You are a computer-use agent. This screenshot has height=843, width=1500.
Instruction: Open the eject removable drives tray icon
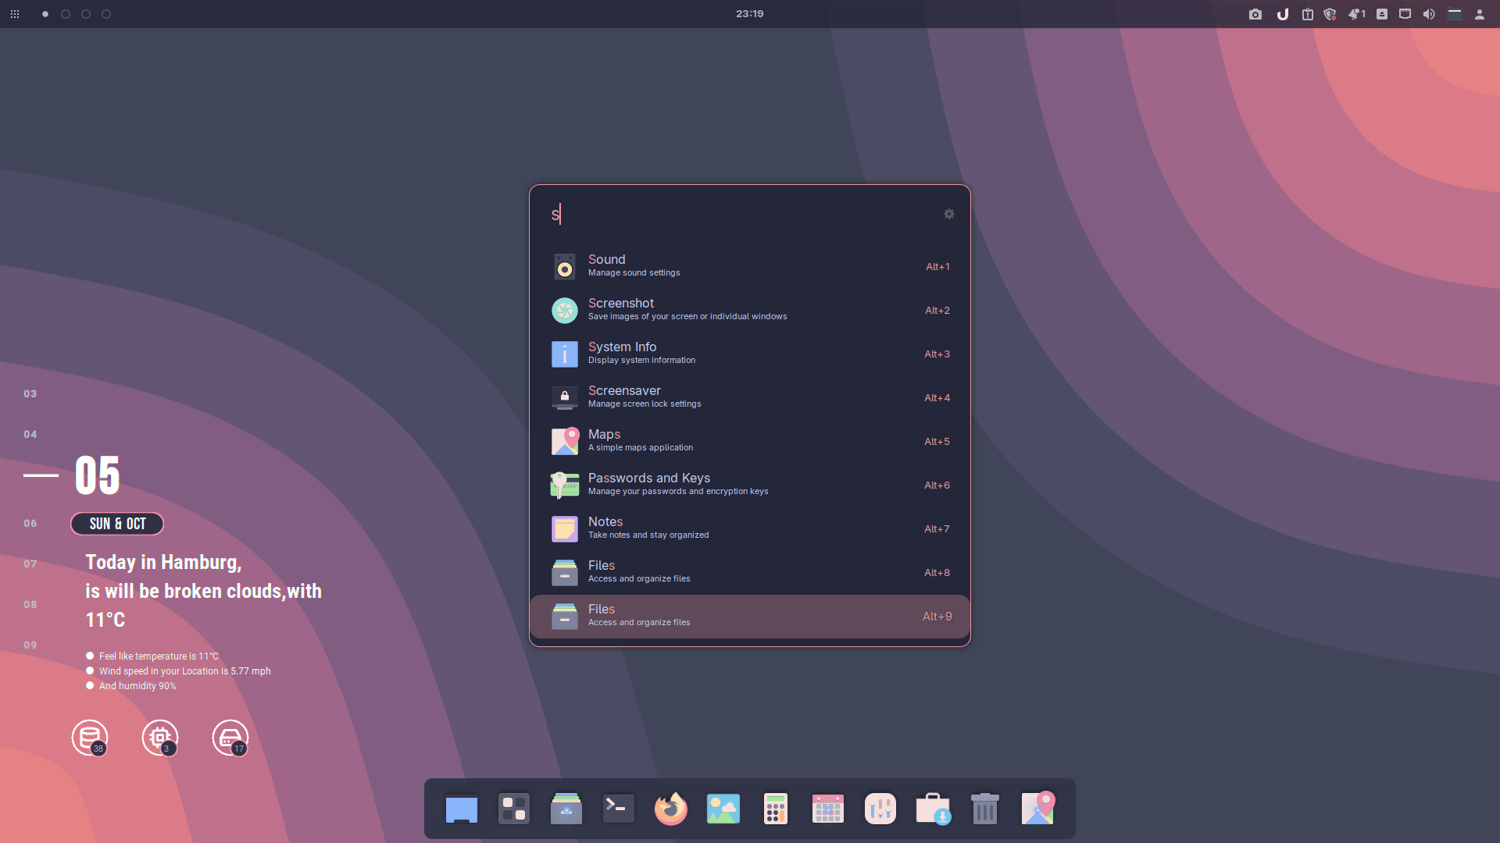pos(1382,14)
